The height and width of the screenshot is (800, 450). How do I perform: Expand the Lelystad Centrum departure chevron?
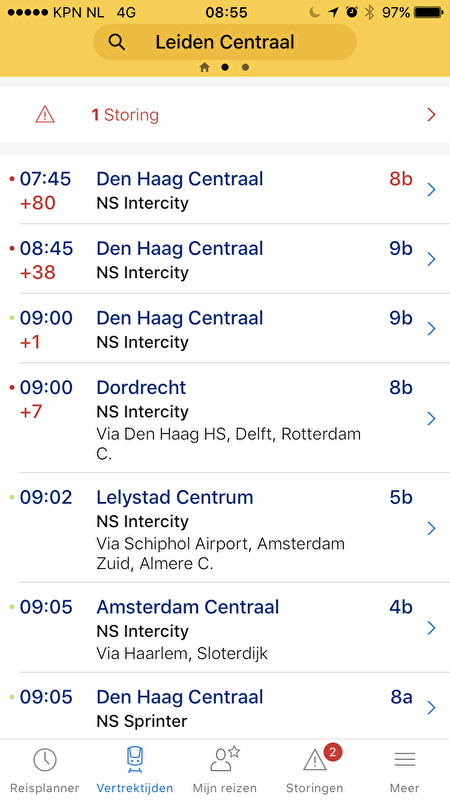tap(432, 529)
